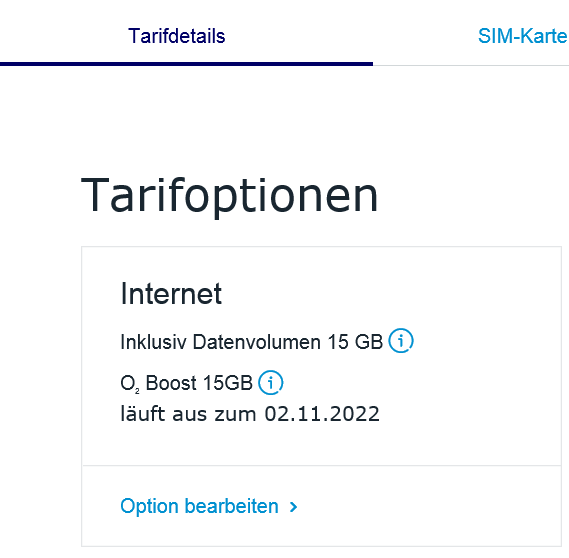Click the O2 brand symbol in Boost line
569x558 pixels.
click(x=130, y=384)
